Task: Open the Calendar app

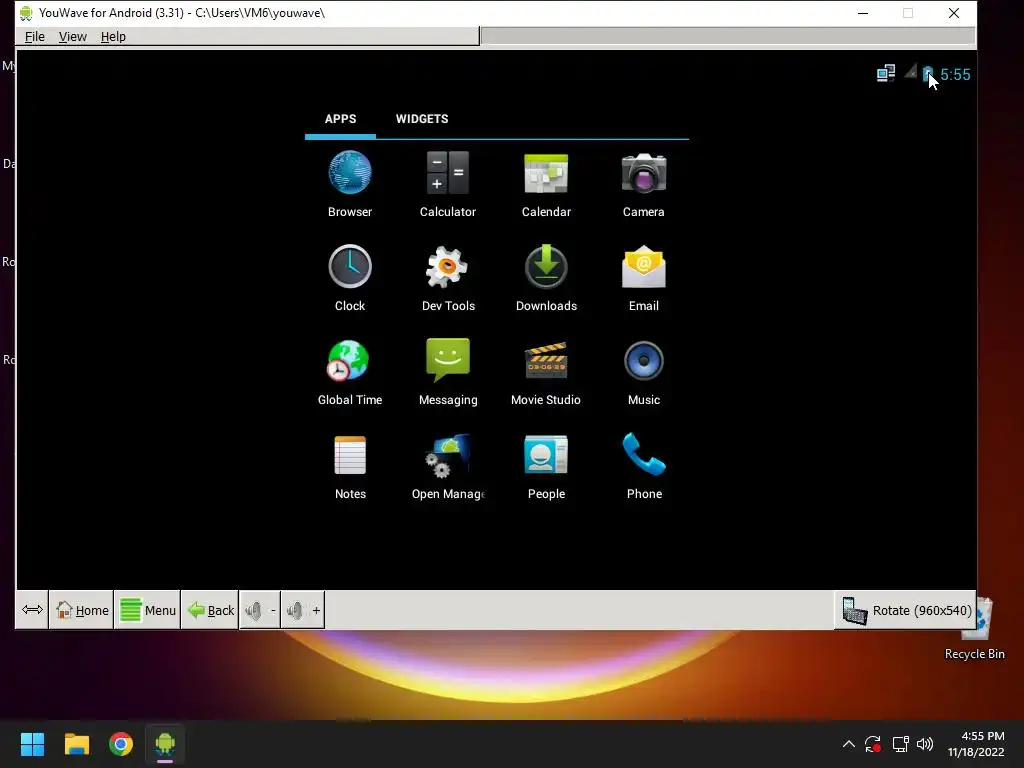Action: pyautogui.click(x=546, y=184)
